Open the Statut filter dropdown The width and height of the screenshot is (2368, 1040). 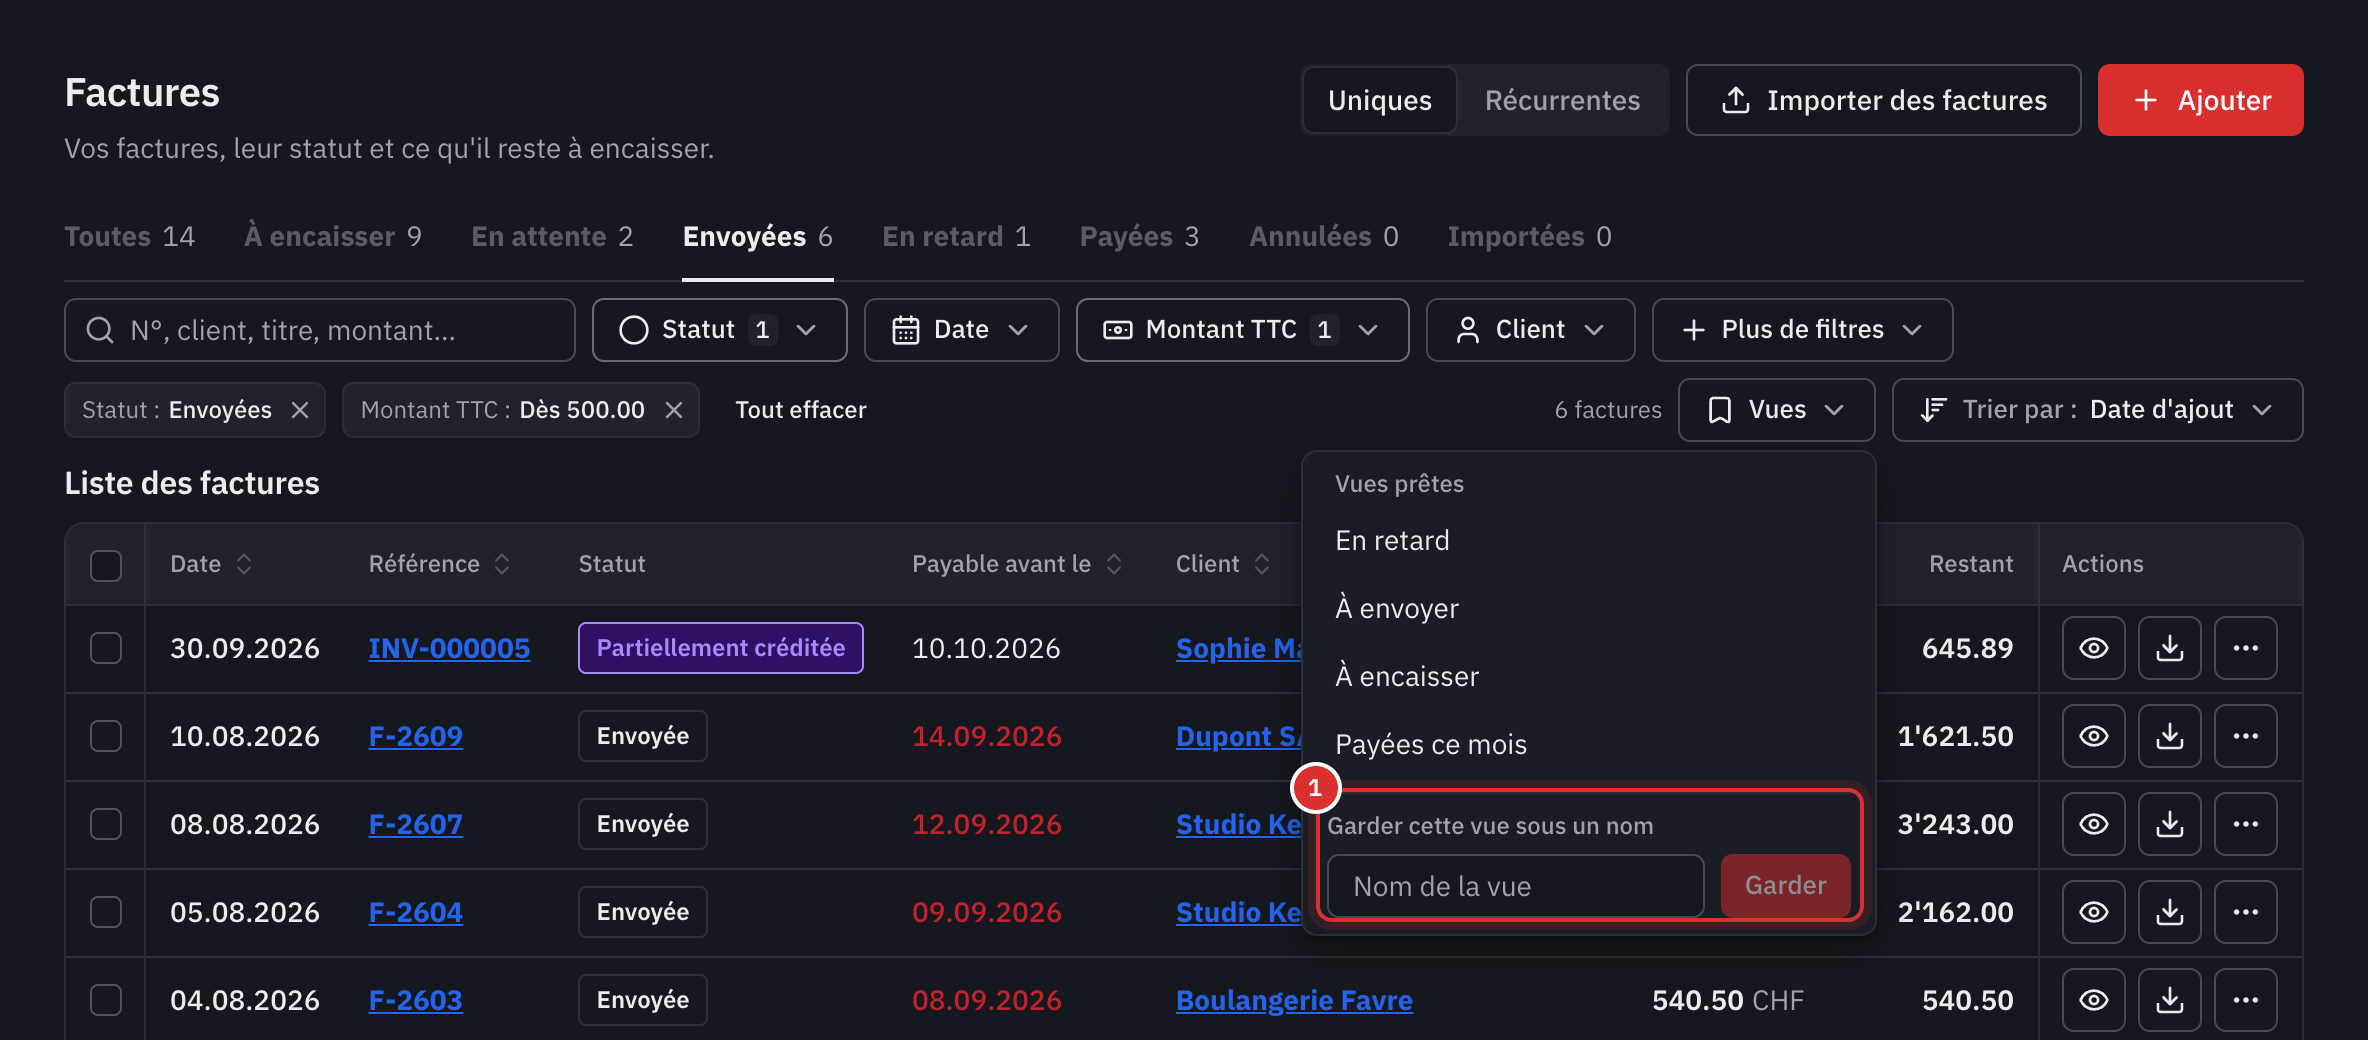coord(719,330)
